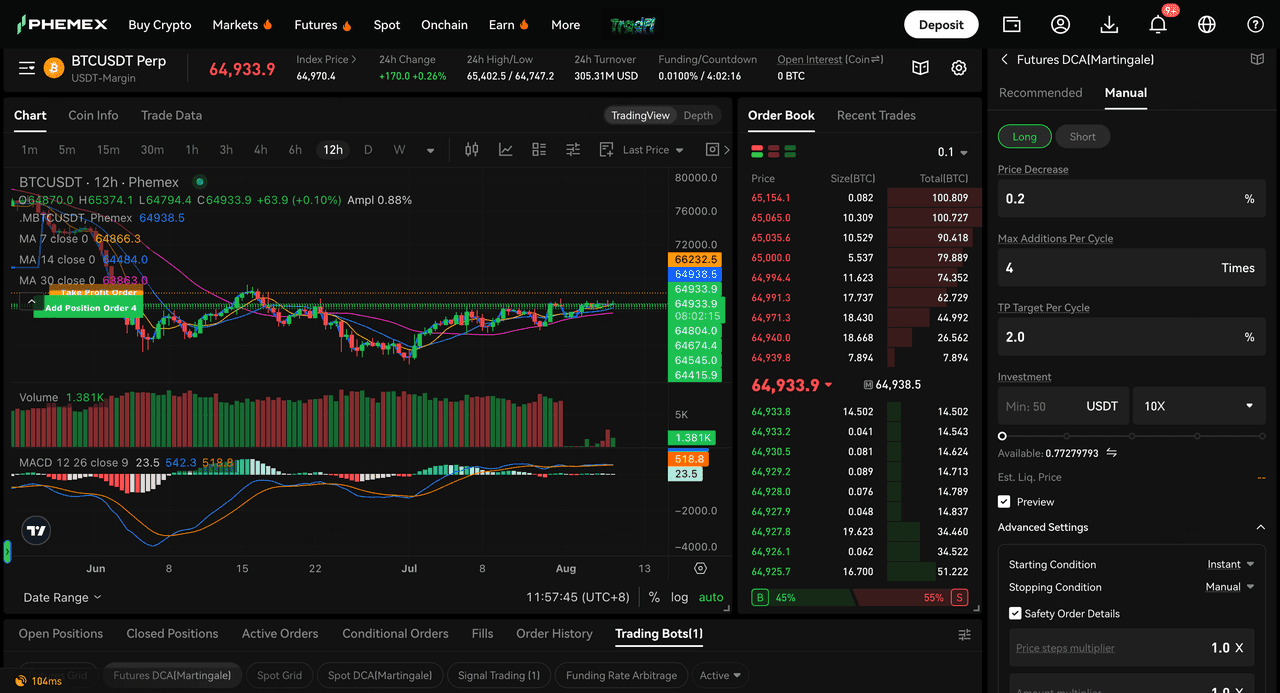Open chart time axis settings gear
1280x693 pixels.
tap(700, 568)
